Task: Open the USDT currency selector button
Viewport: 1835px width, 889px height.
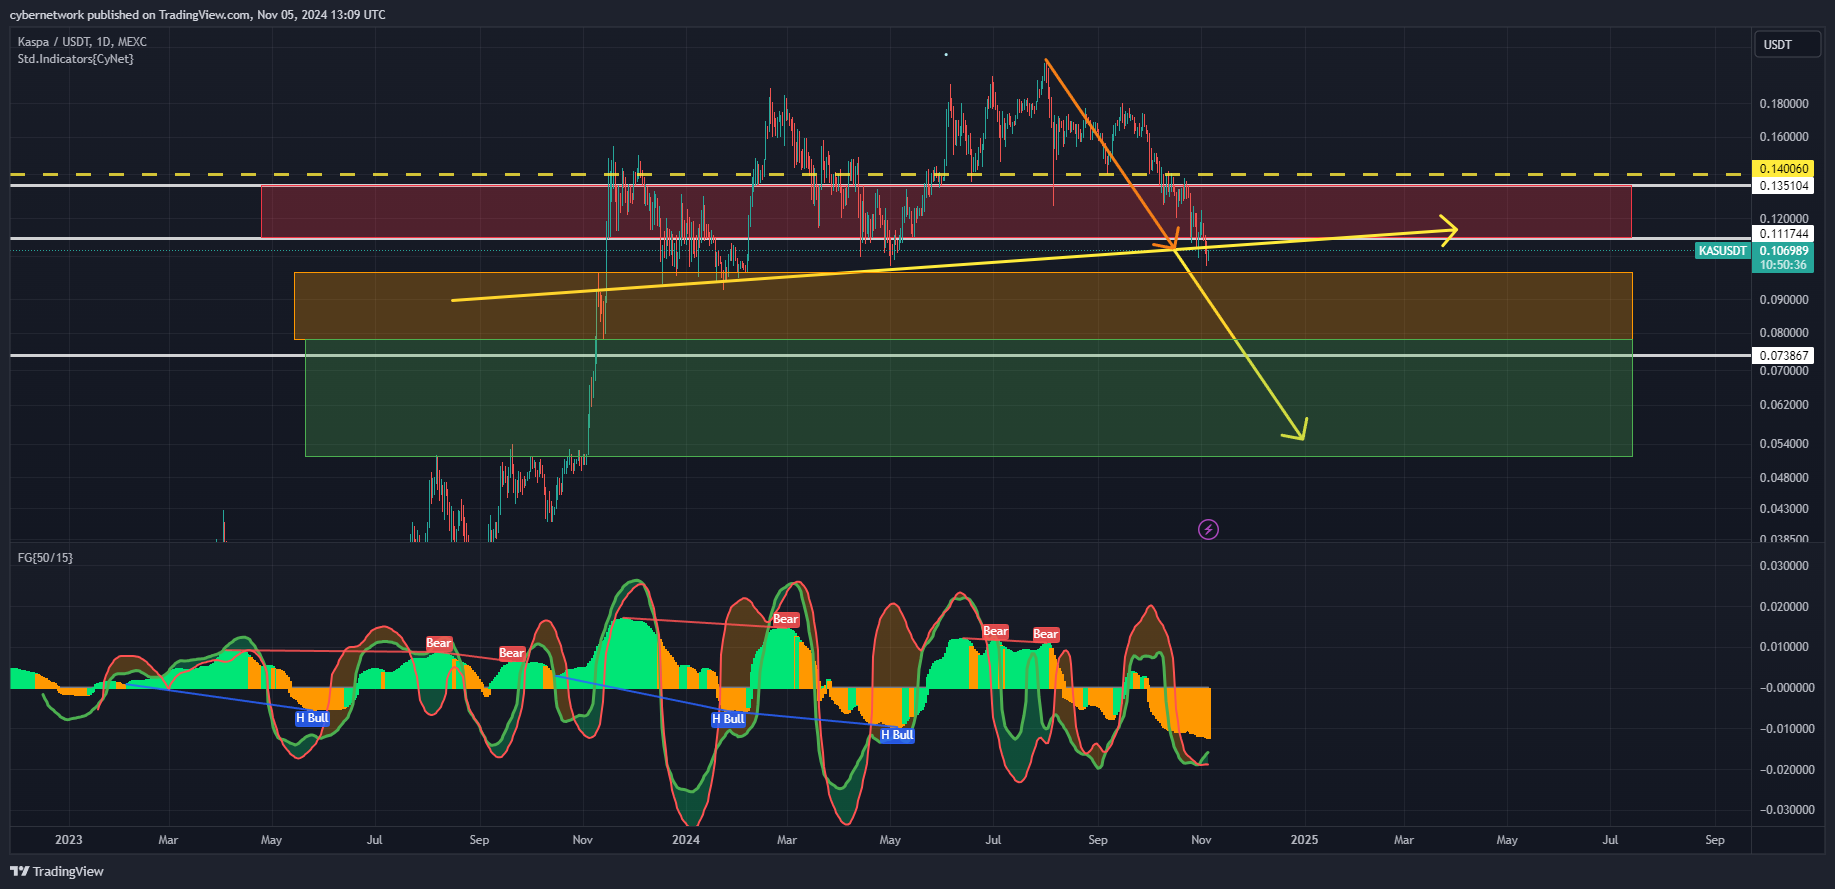Action: pyautogui.click(x=1787, y=44)
